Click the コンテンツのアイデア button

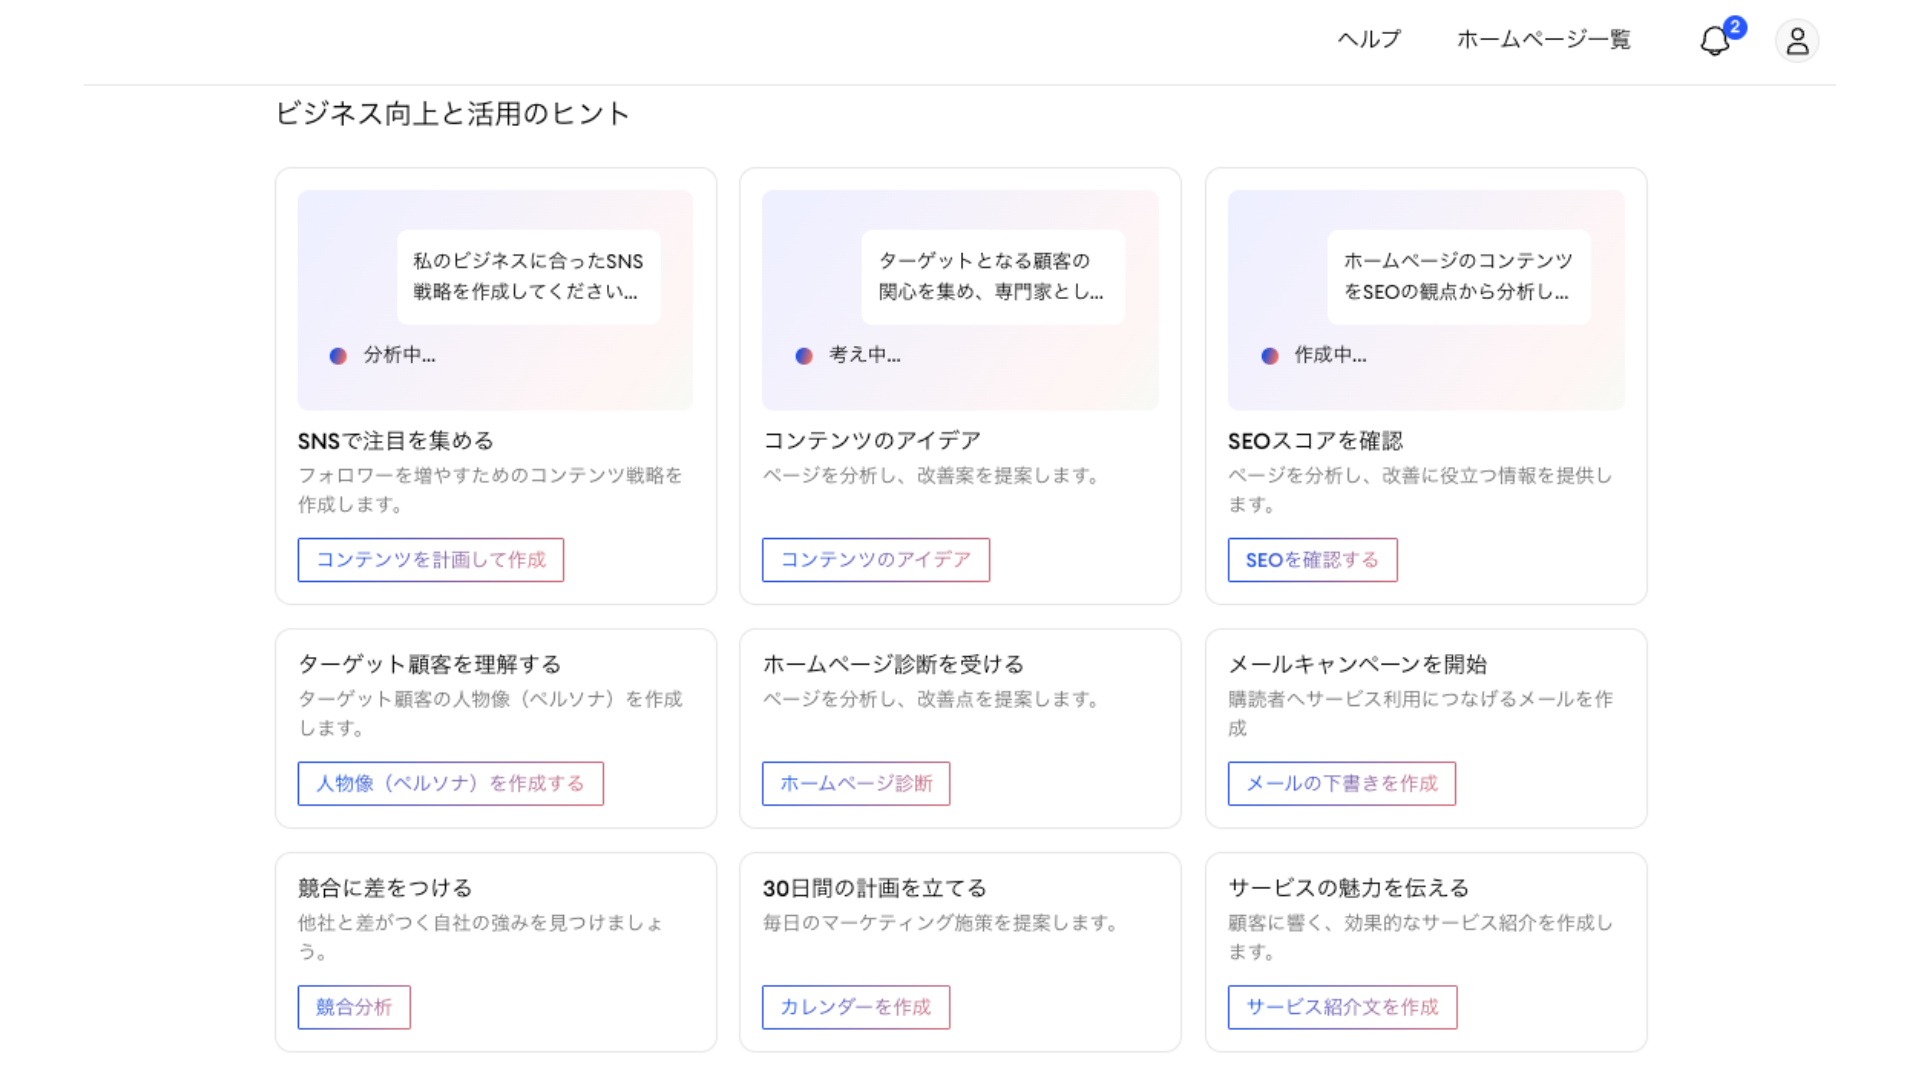(875, 560)
